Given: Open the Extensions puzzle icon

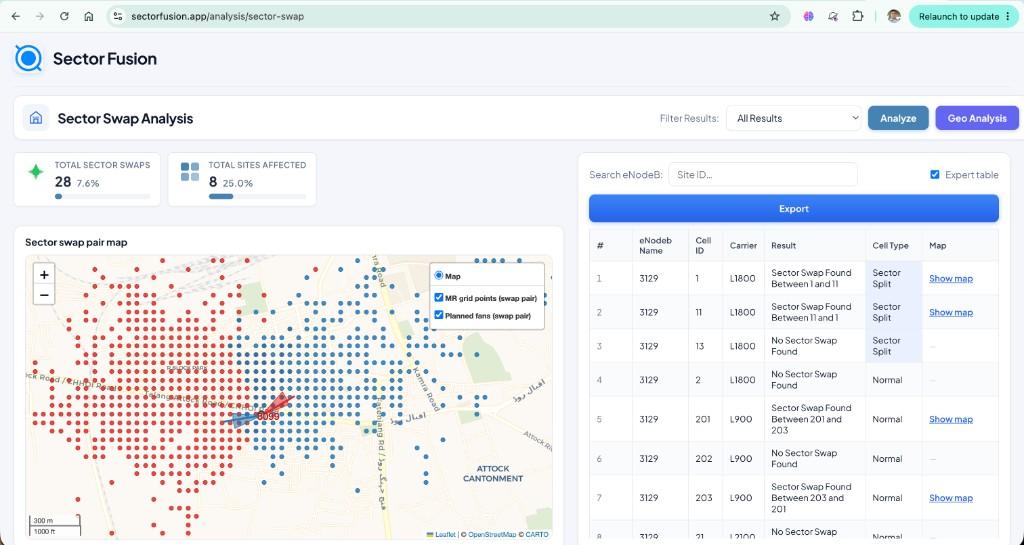Looking at the screenshot, I should point(857,16).
